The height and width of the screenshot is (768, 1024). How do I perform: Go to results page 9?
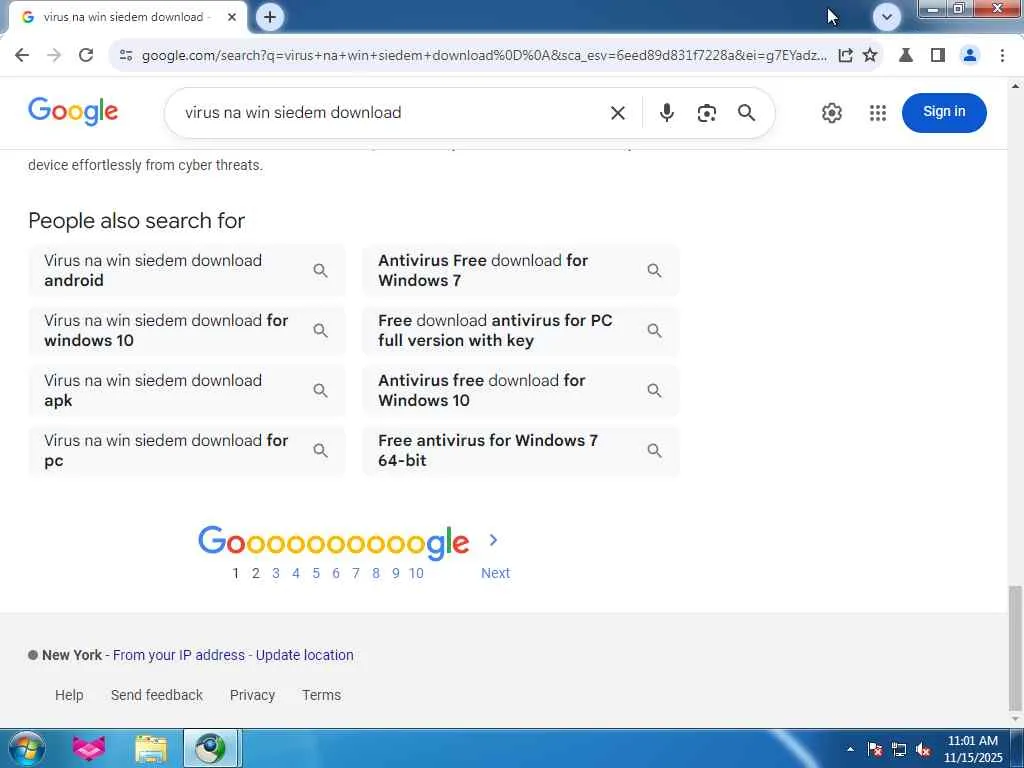tap(396, 573)
